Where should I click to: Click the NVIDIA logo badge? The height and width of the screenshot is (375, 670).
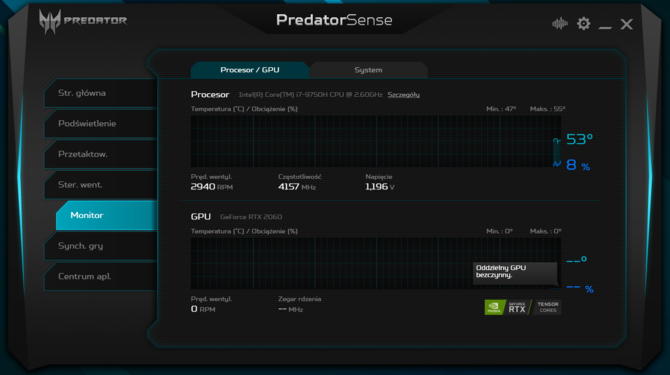click(495, 307)
